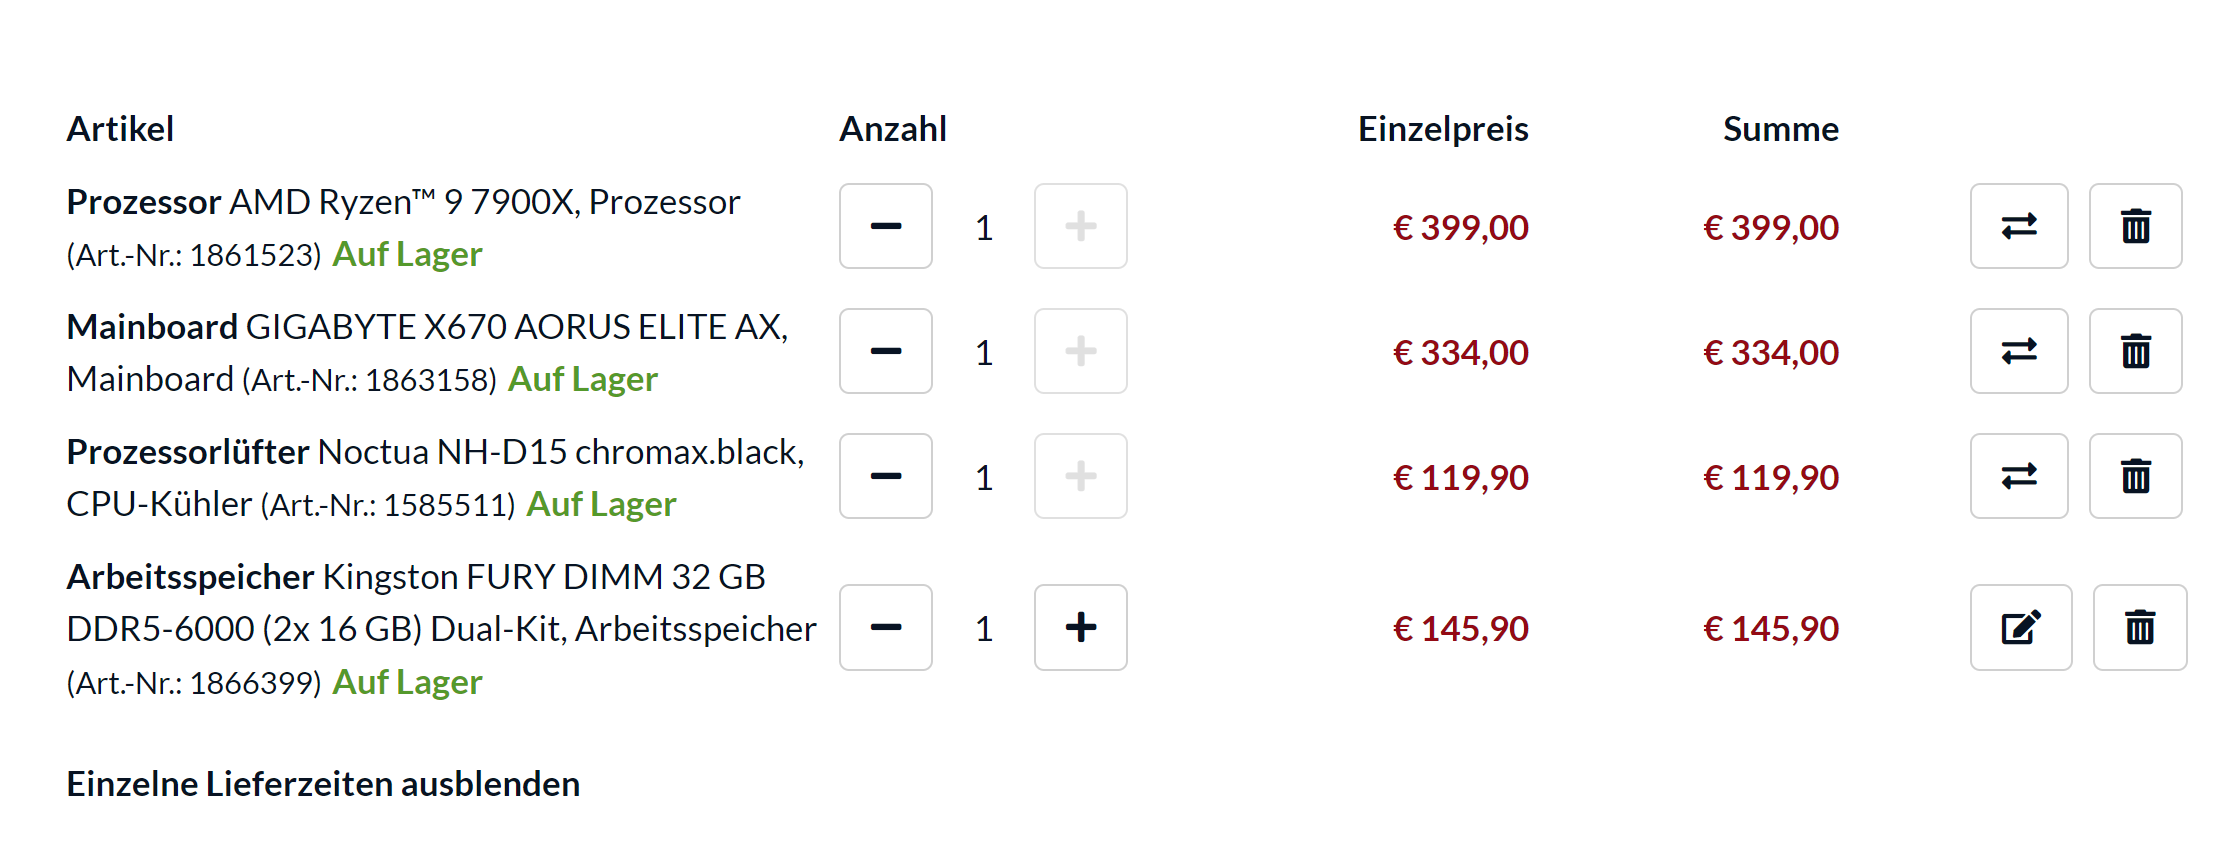
Task: Hide individual delivery times via Einzelne Lieferzeiten ausblenden
Action: pos(323,784)
